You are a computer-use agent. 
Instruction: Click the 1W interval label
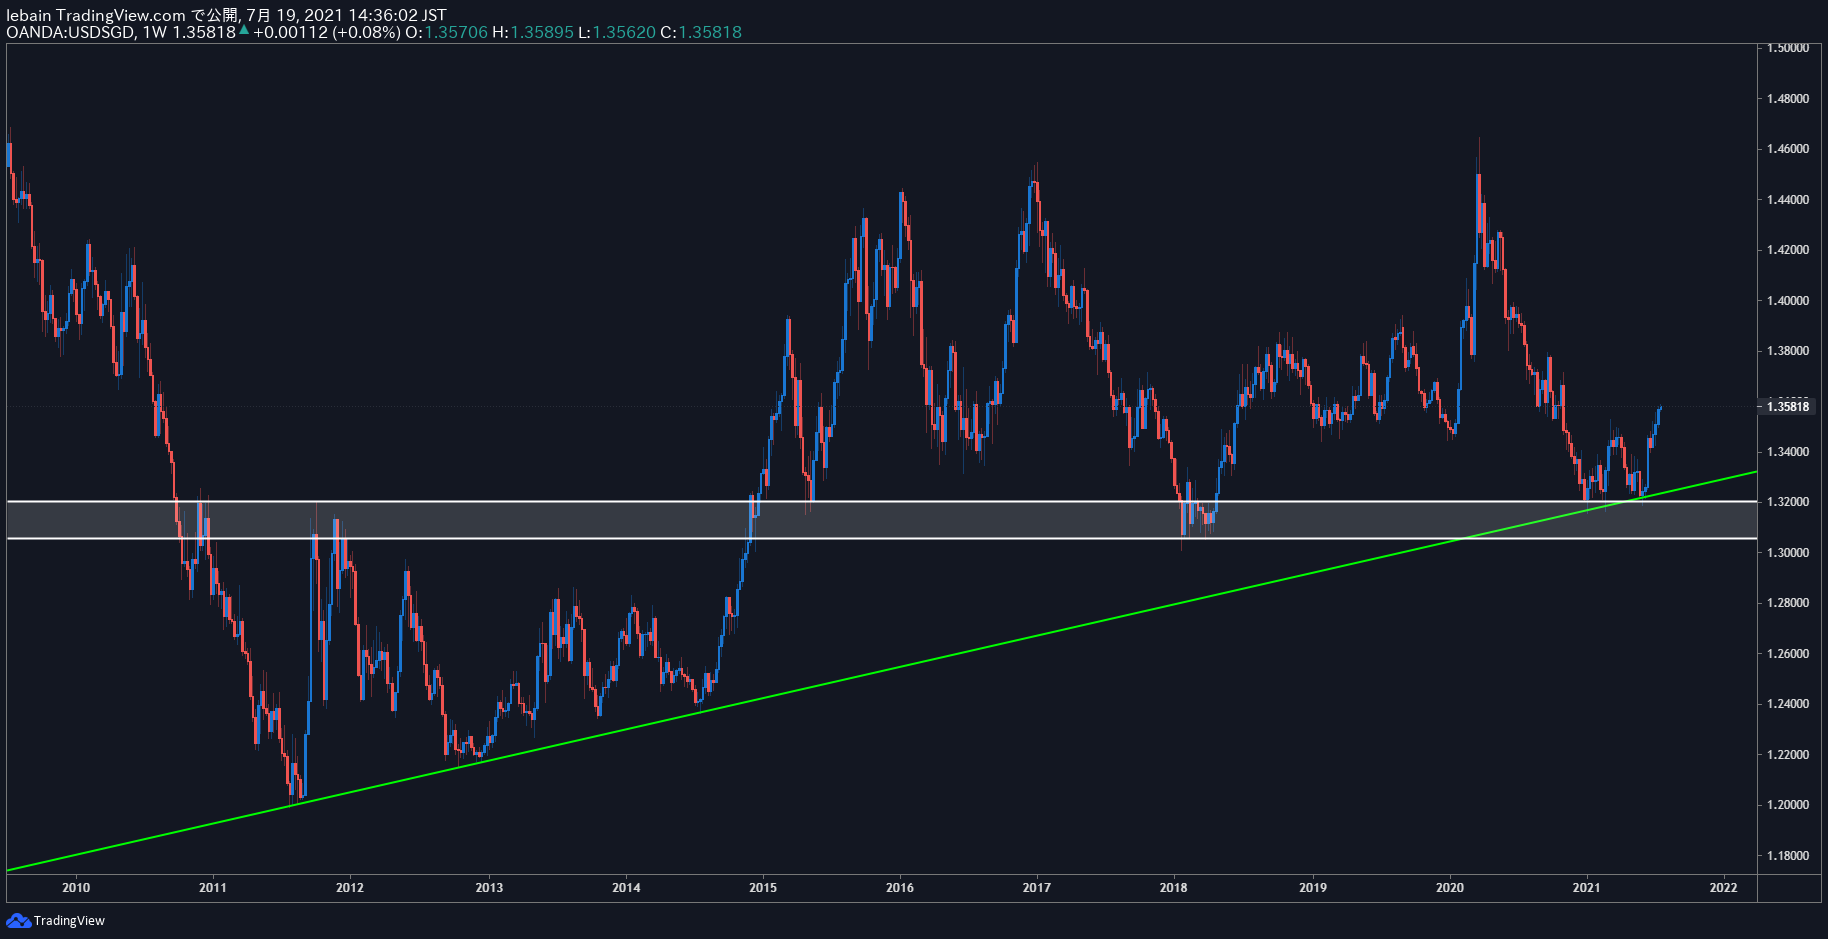[155, 32]
